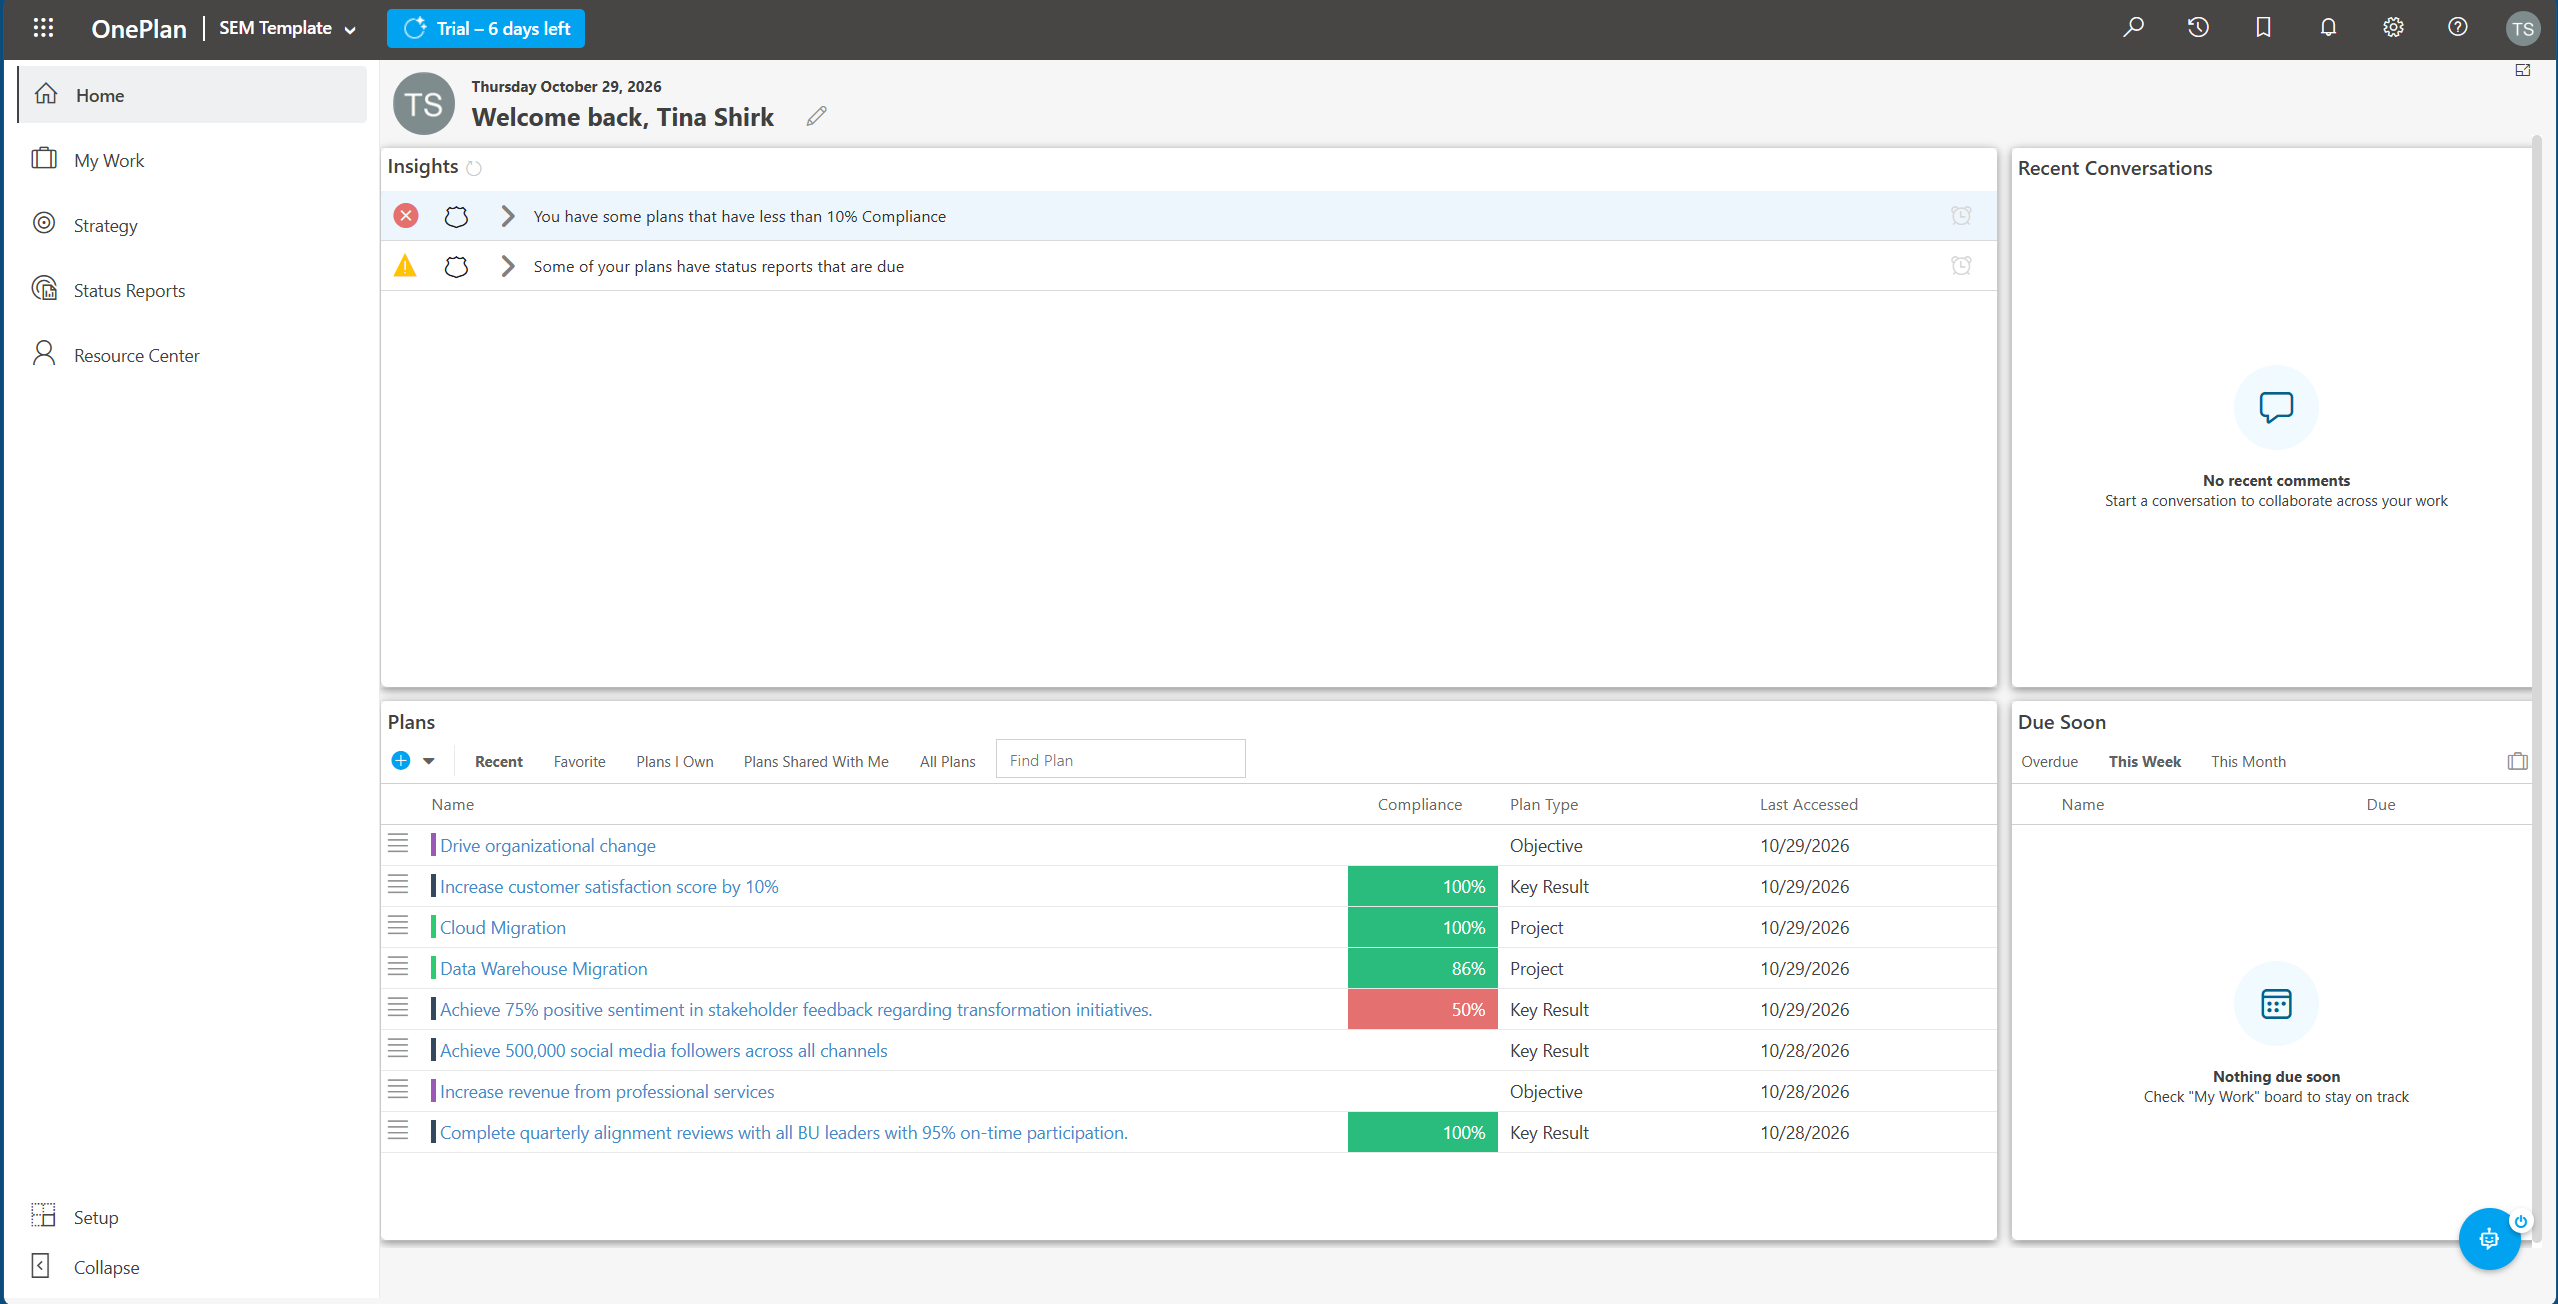Open the bookmarks icon in header

(2263, 28)
